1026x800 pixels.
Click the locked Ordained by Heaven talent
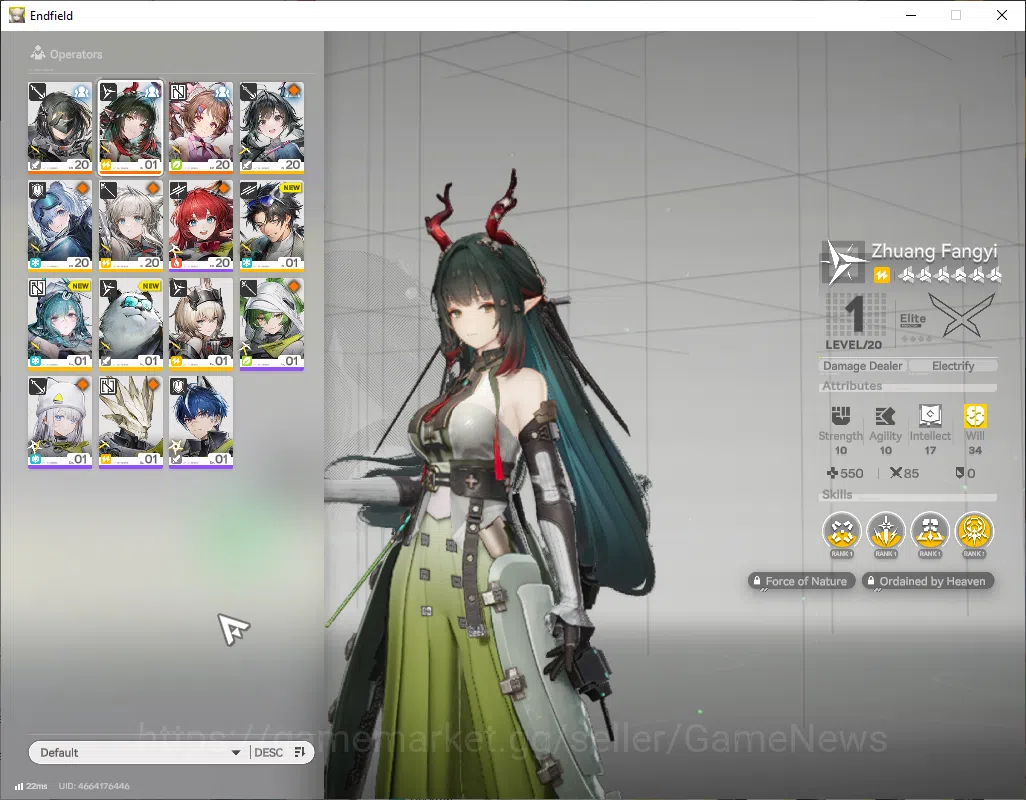tap(927, 581)
